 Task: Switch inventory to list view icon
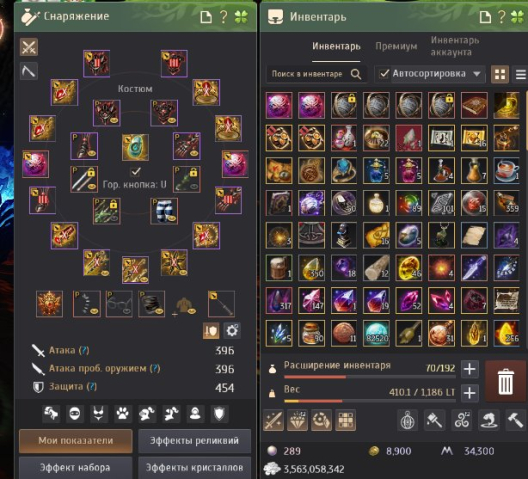(520, 74)
